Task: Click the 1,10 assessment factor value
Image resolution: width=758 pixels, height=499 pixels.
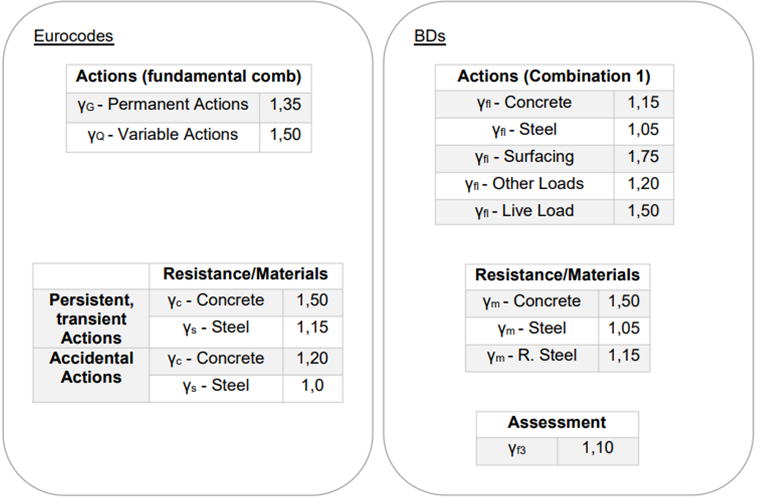Action: [597, 451]
